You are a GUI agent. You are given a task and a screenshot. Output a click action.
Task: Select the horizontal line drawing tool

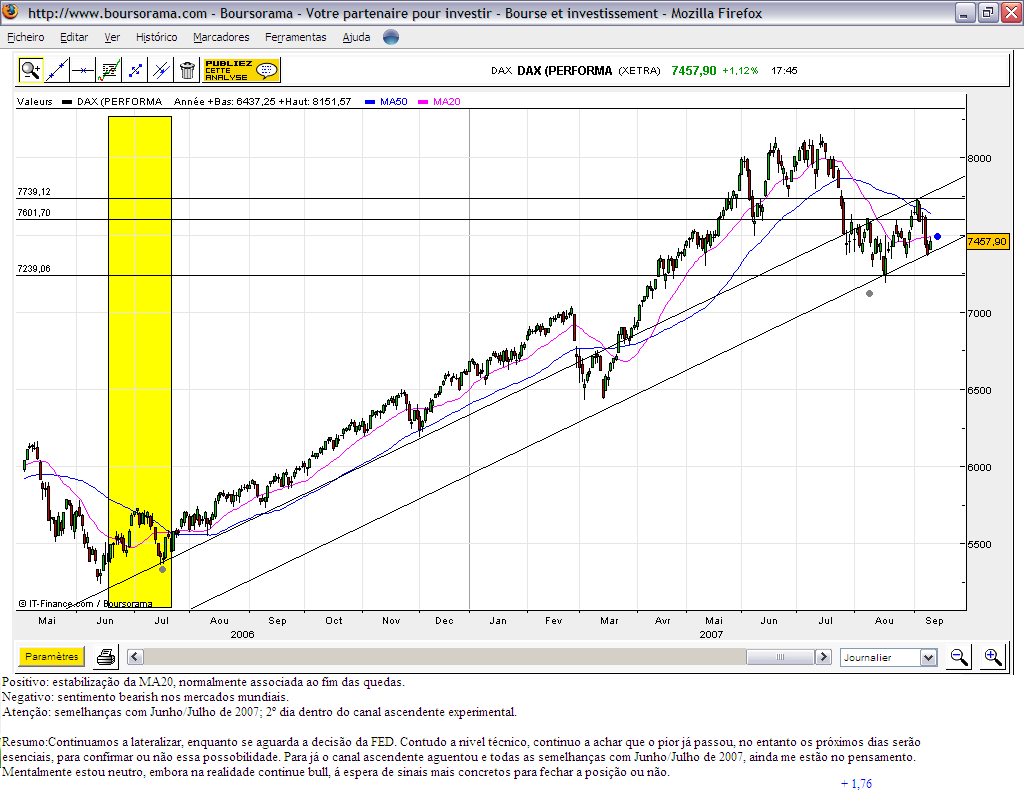click(x=83, y=70)
